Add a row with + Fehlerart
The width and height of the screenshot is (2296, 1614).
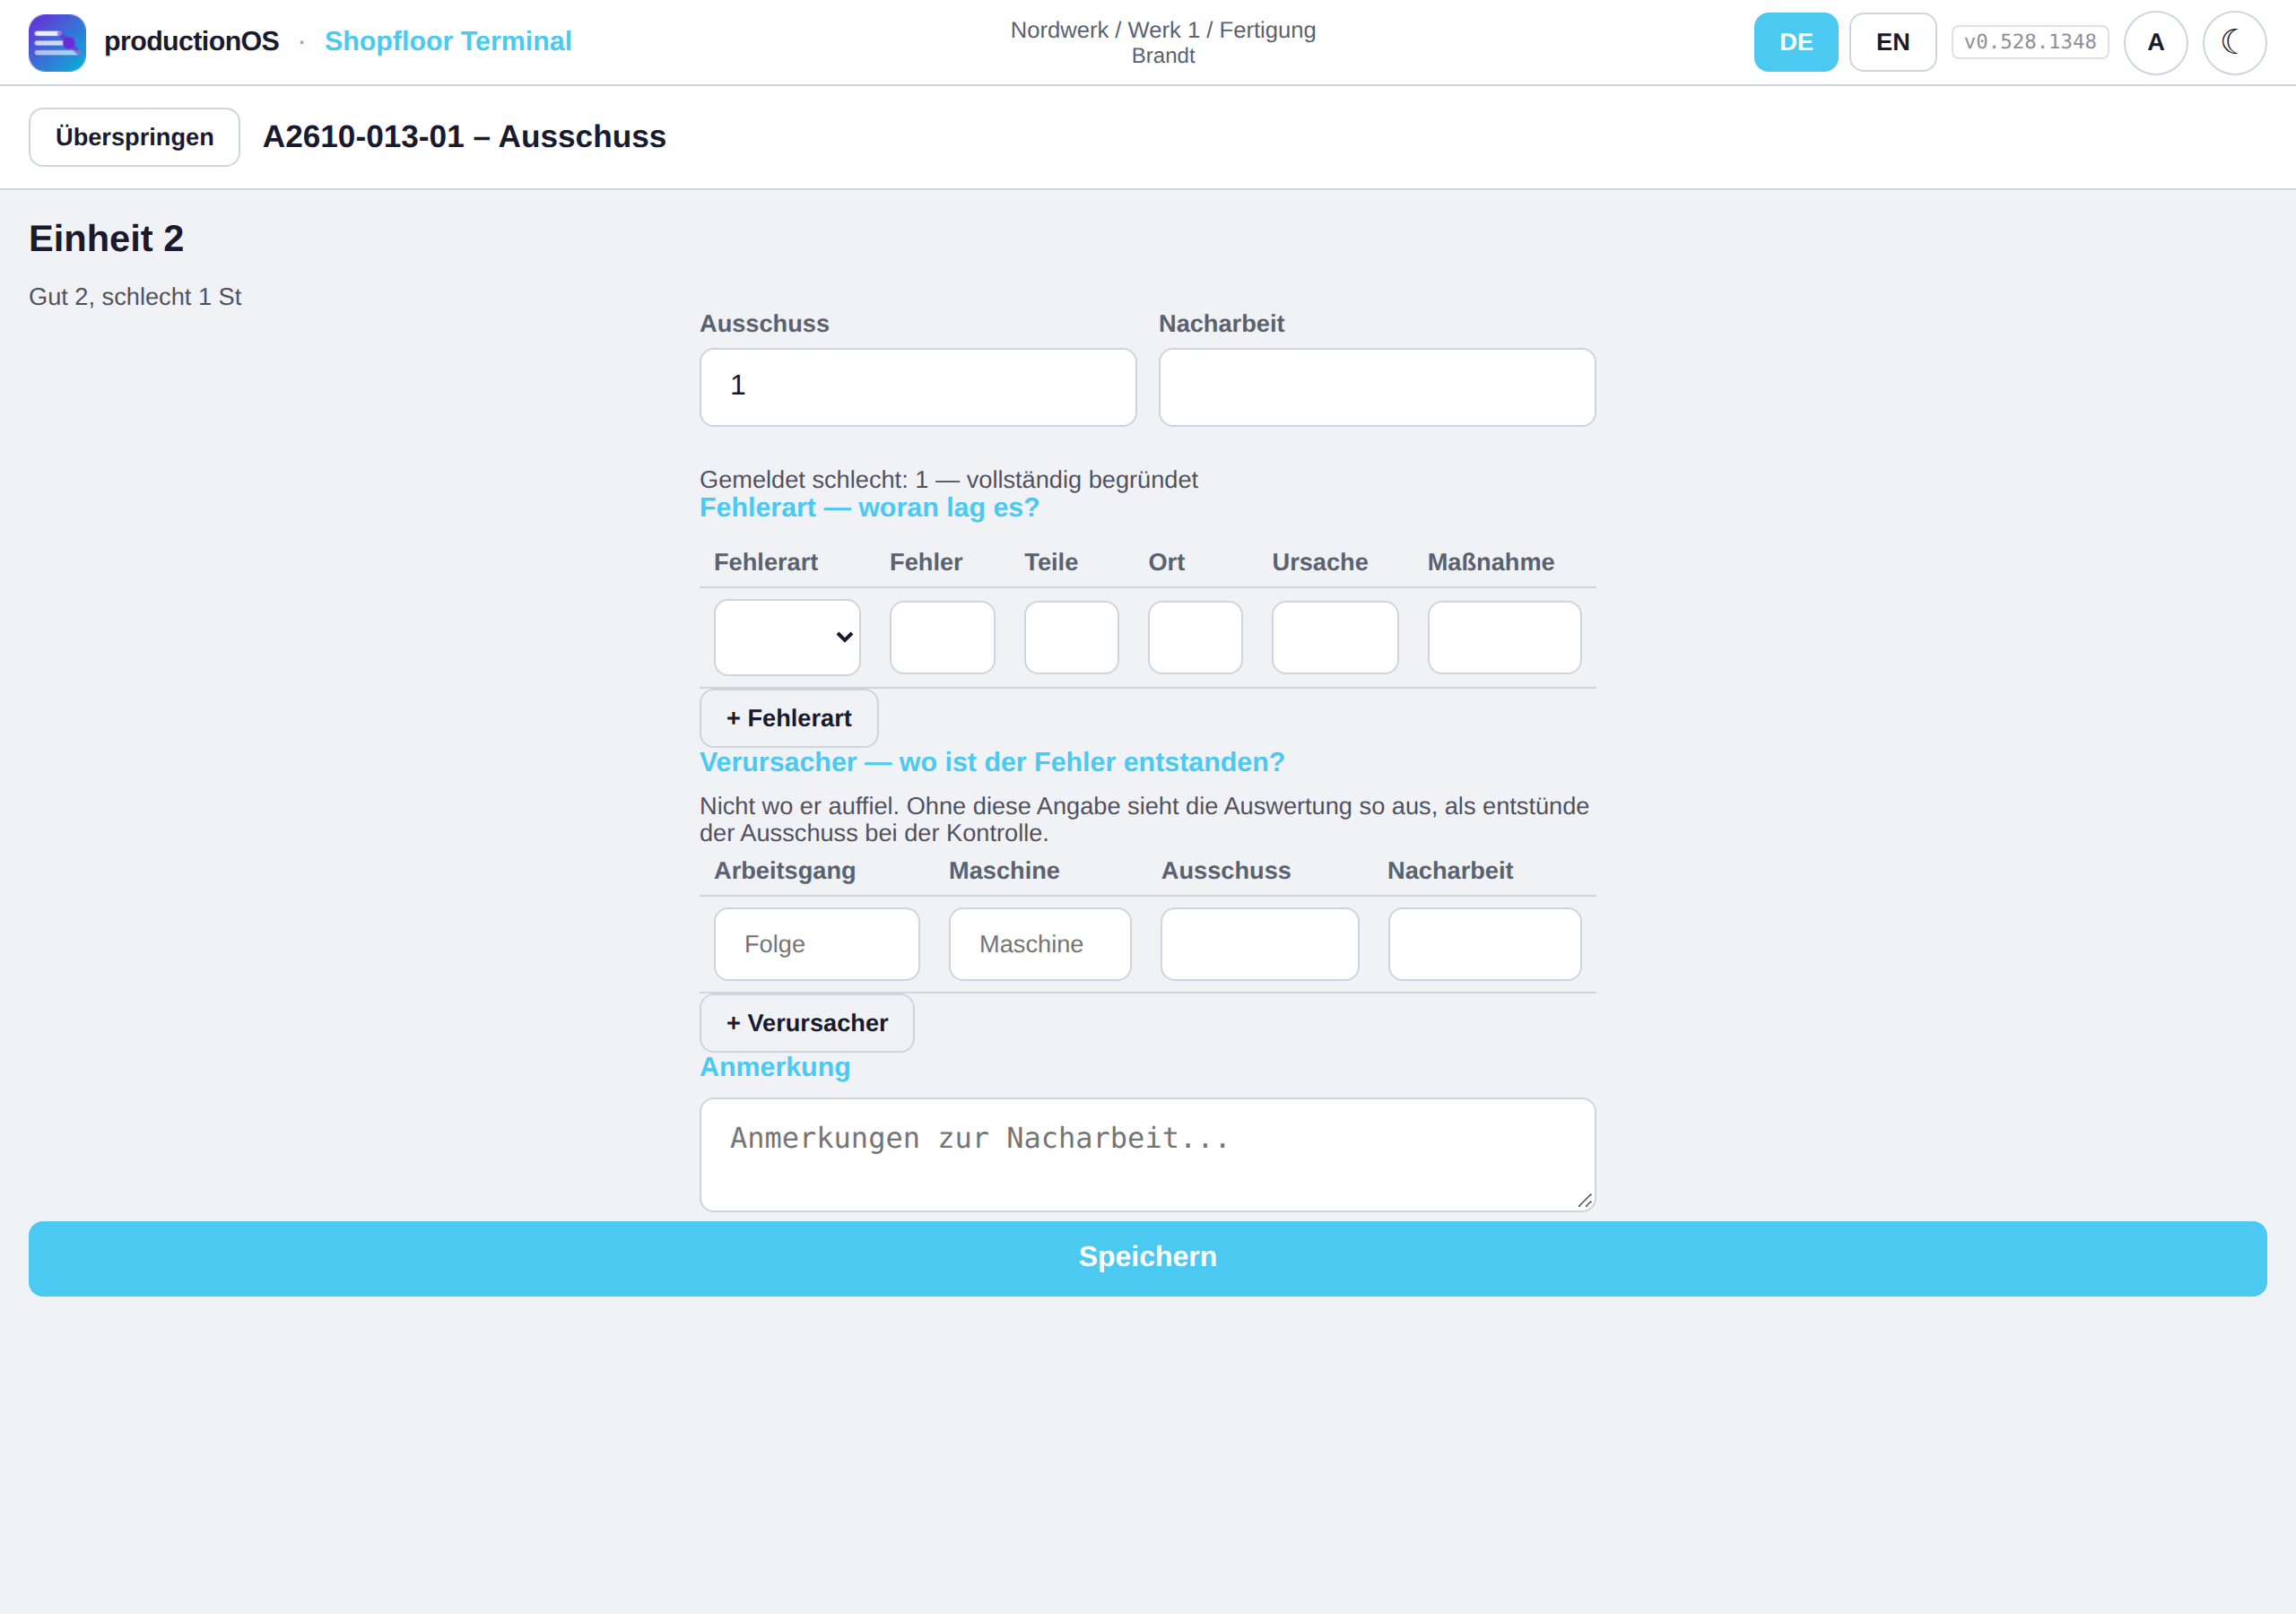(x=788, y=718)
